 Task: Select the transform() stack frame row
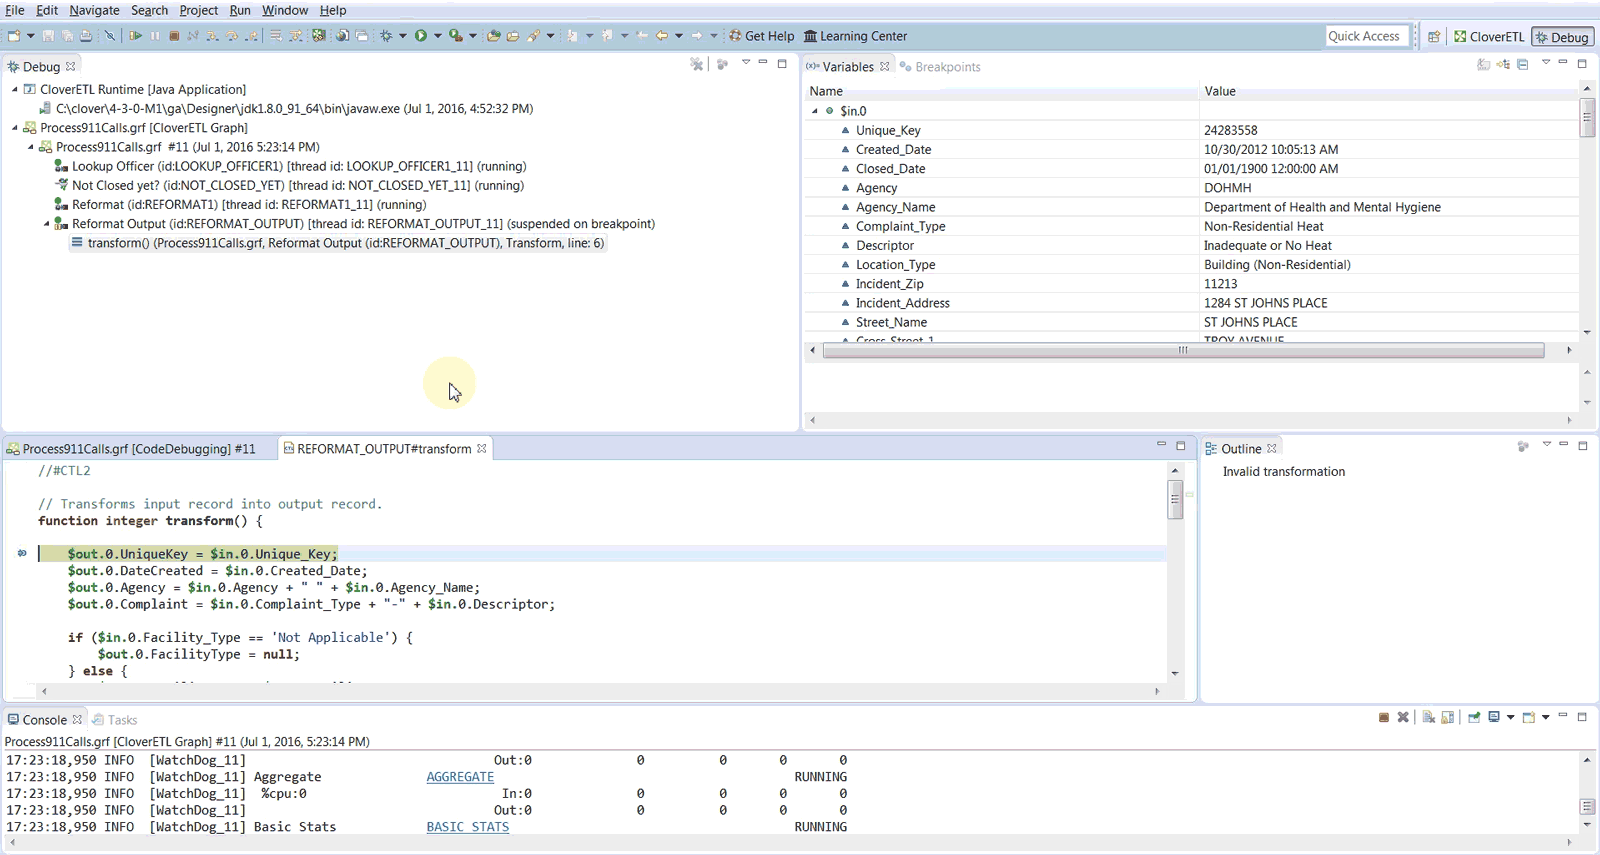point(338,243)
